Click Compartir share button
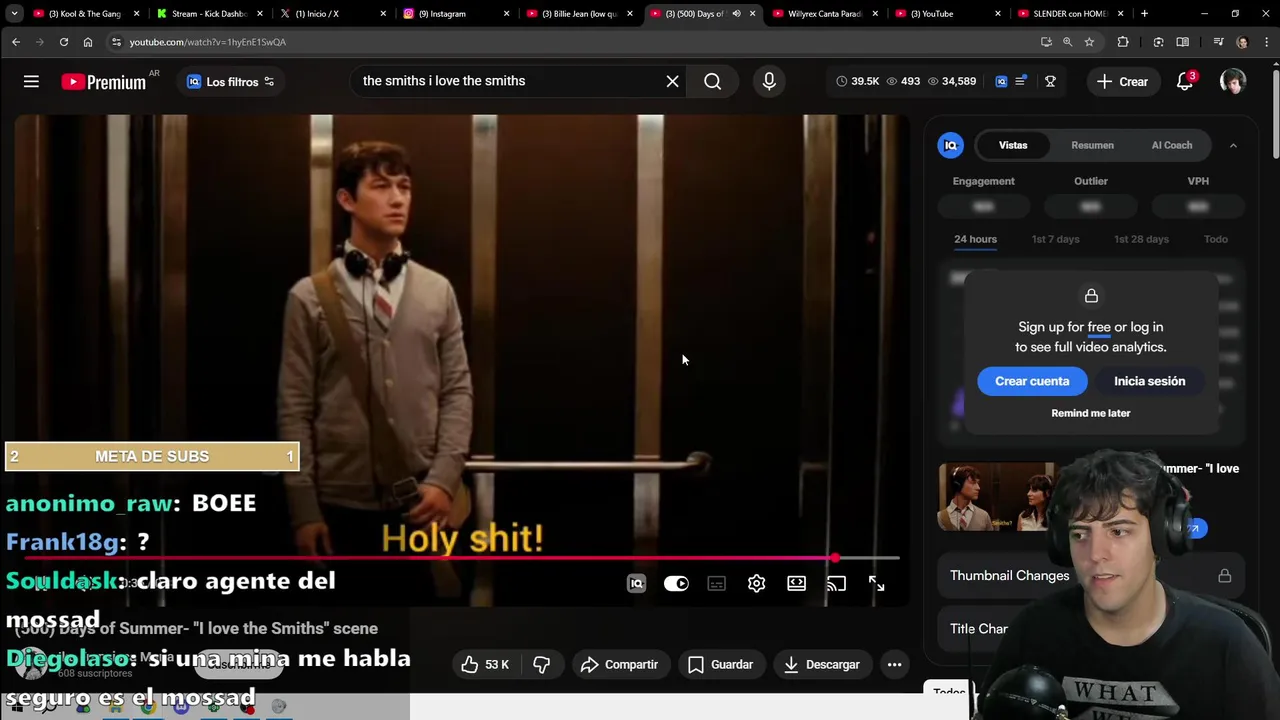 click(619, 664)
